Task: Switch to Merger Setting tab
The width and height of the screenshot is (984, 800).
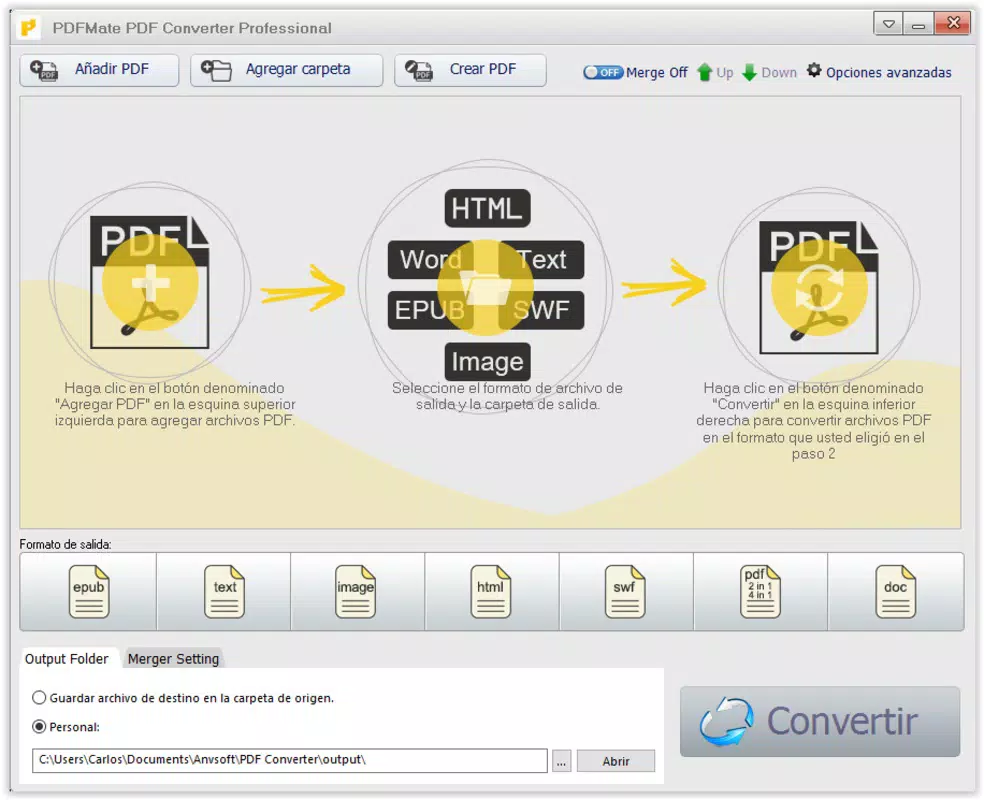Action: 173,659
